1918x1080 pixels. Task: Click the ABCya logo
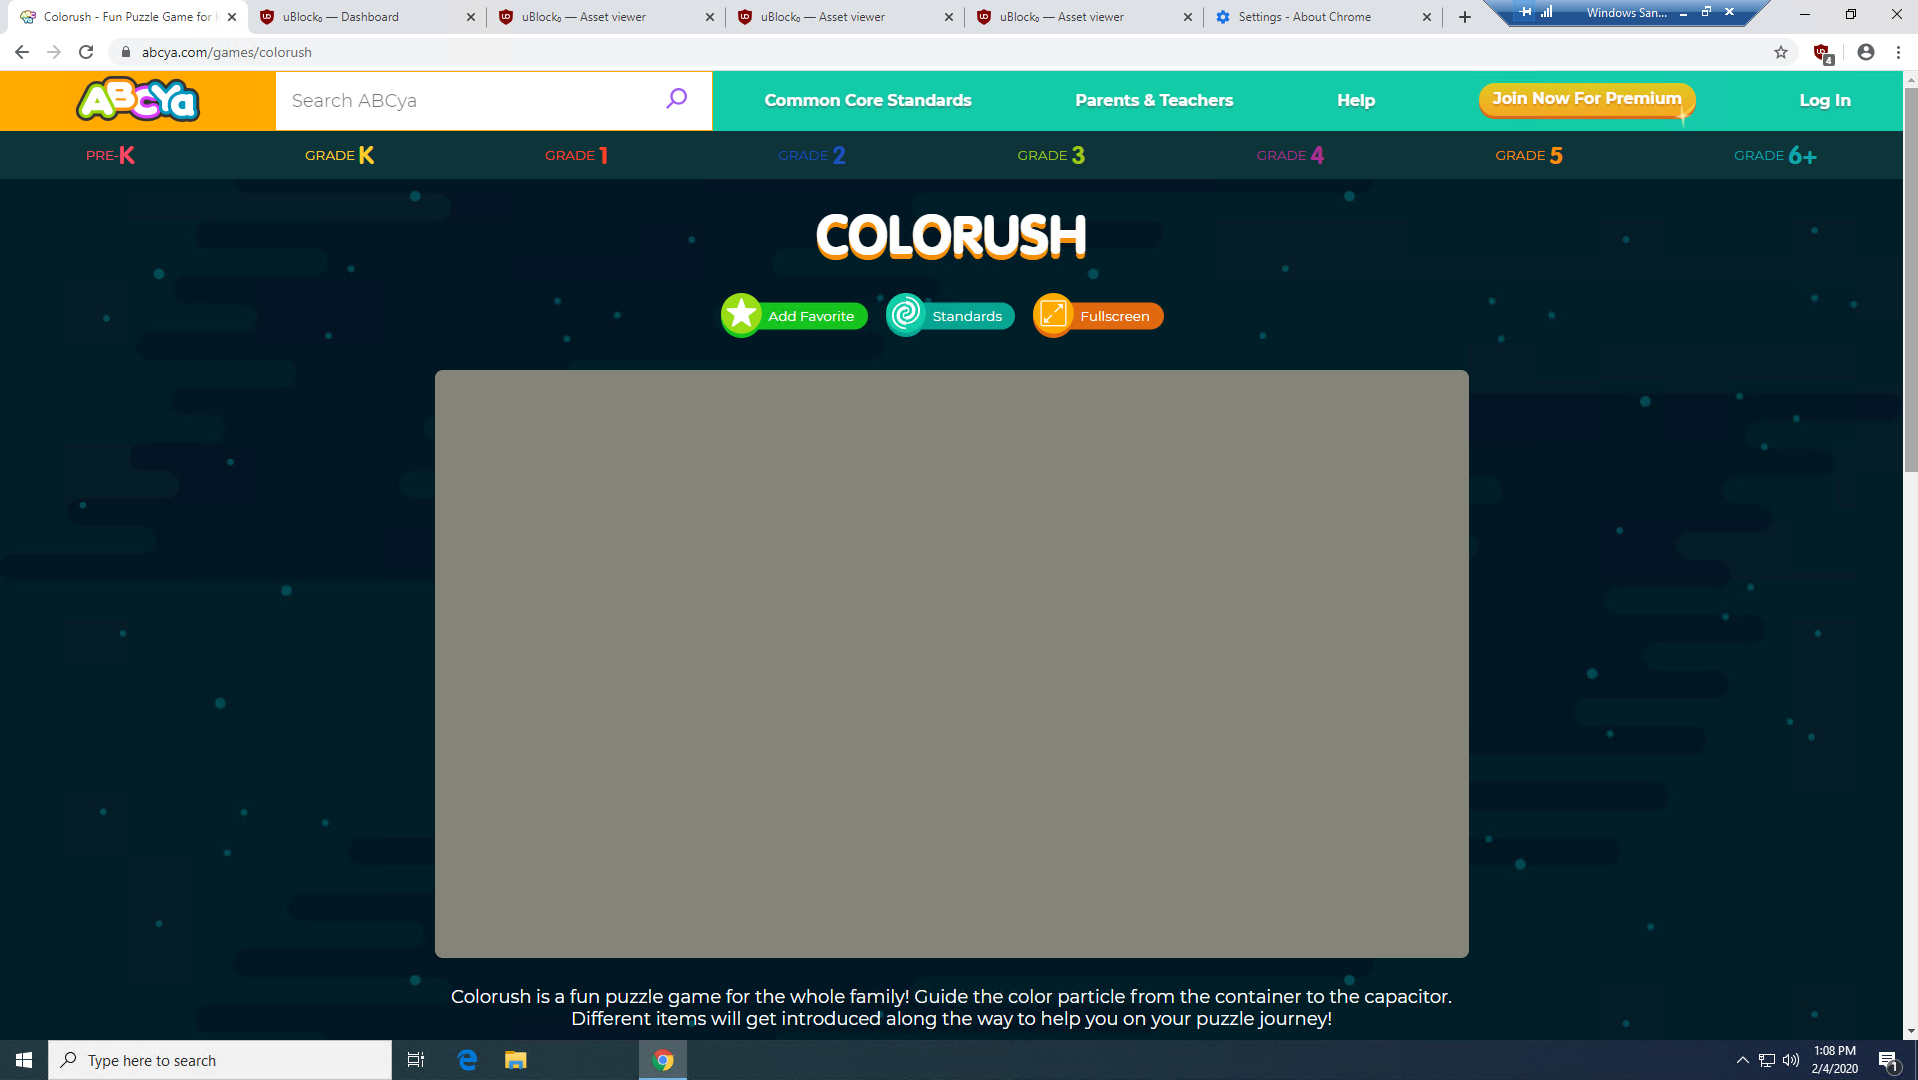(138, 100)
